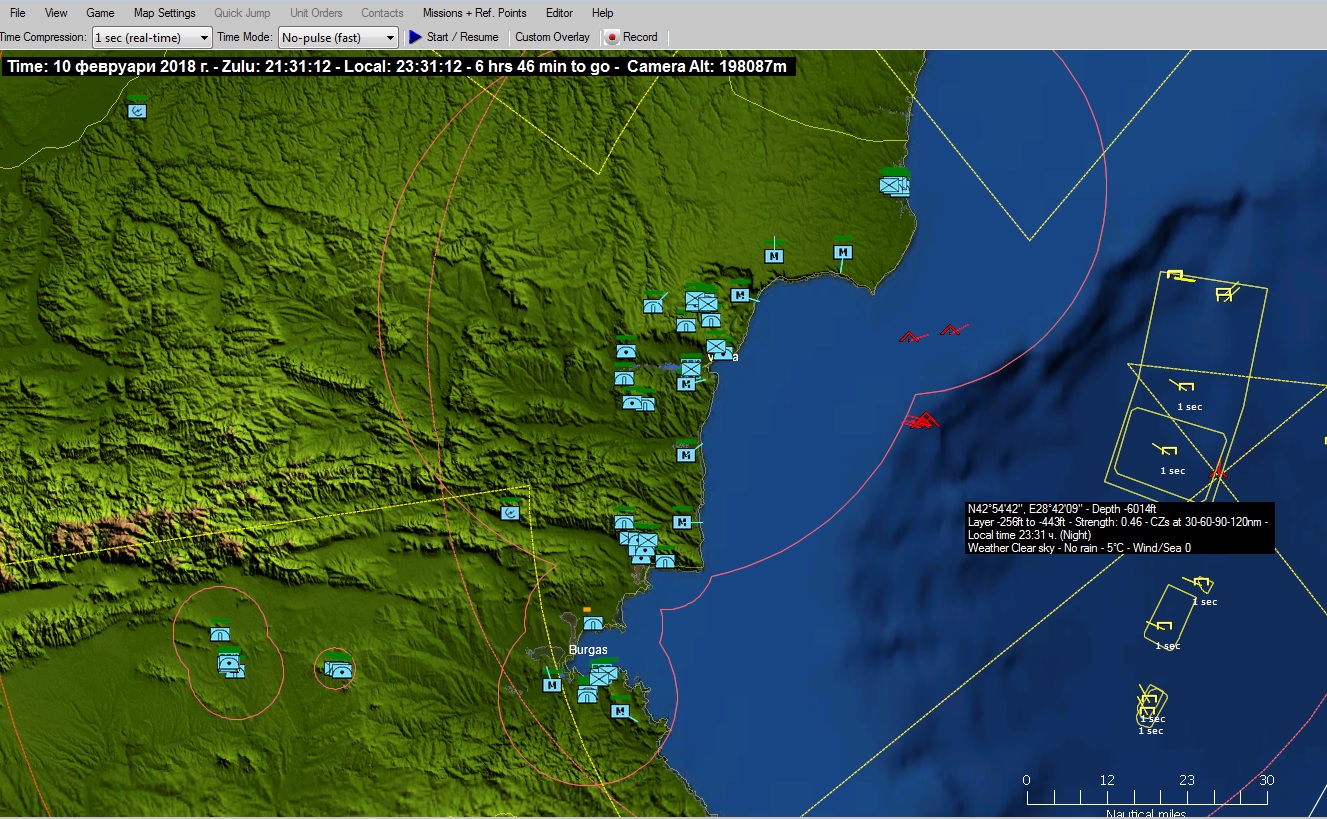The height and width of the screenshot is (819, 1327).
Task: Open the Game menu
Action: click(100, 13)
